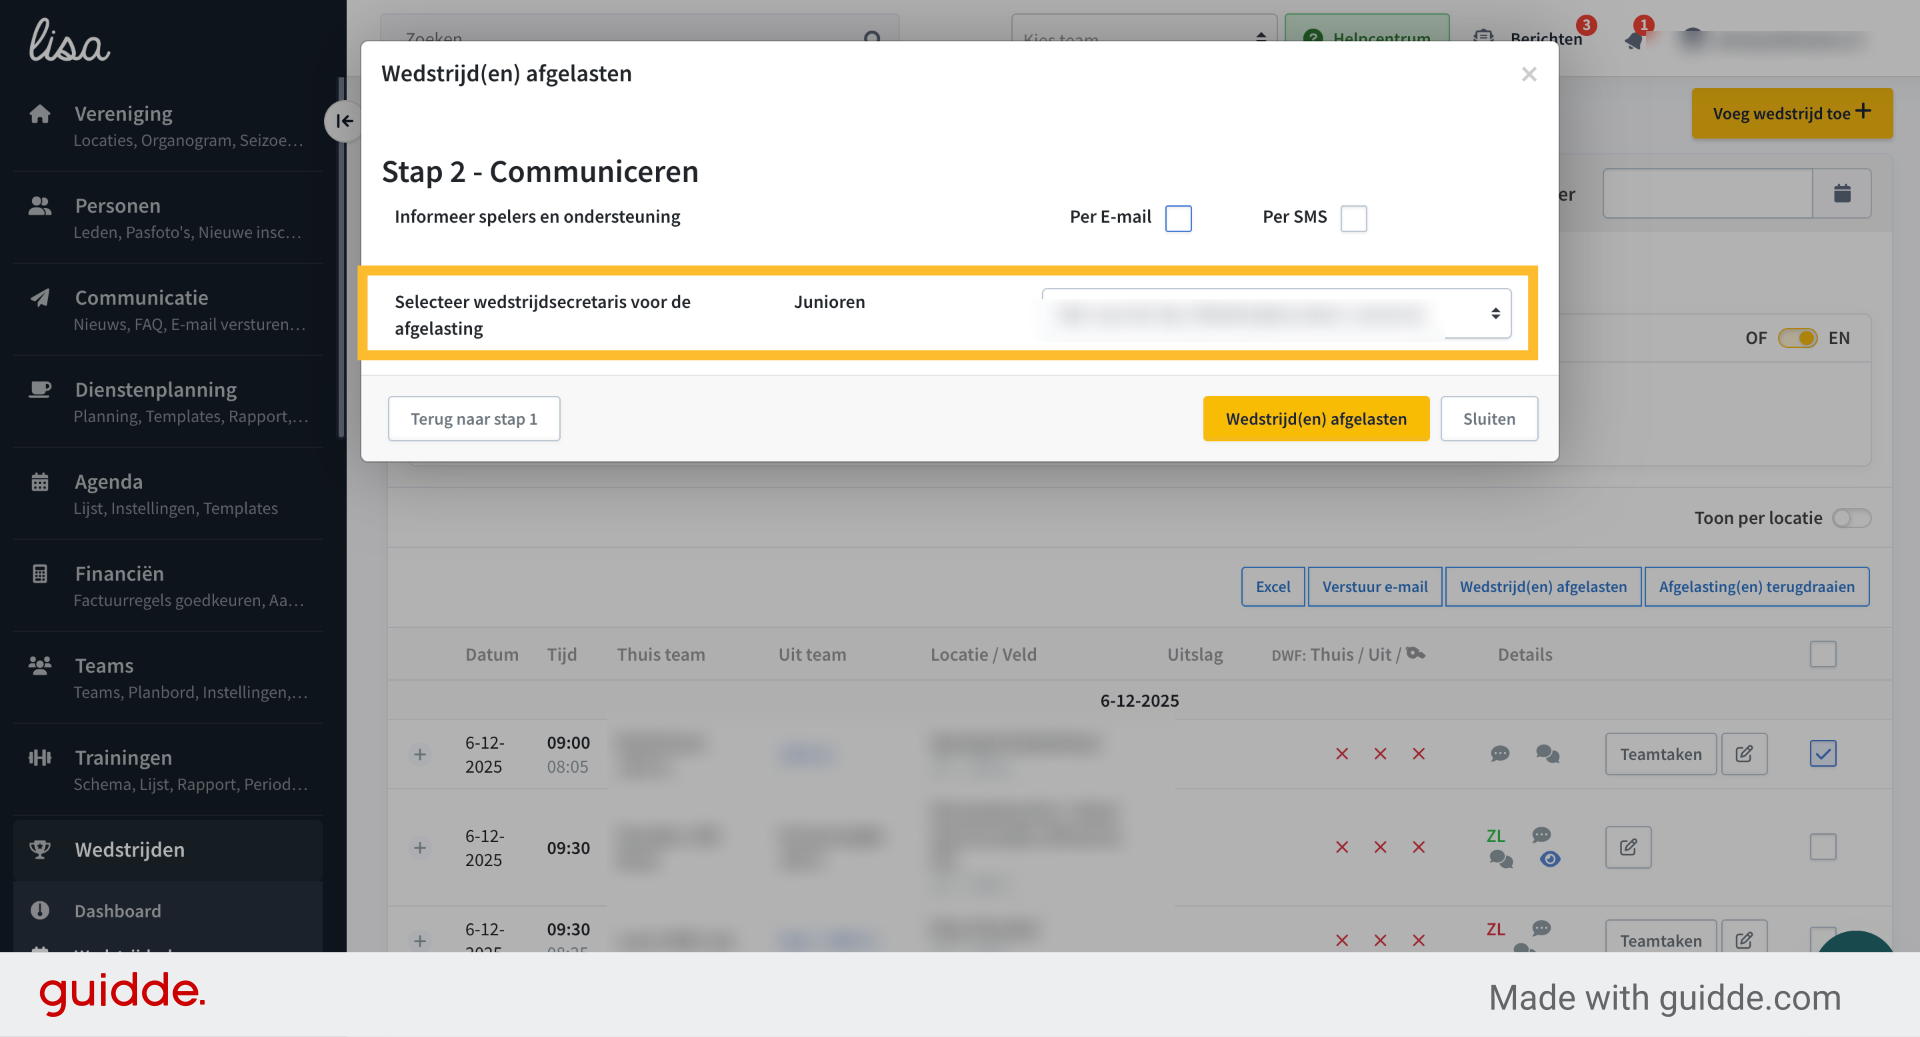Click the eye icon in the second match row

[x=1550, y=859]
